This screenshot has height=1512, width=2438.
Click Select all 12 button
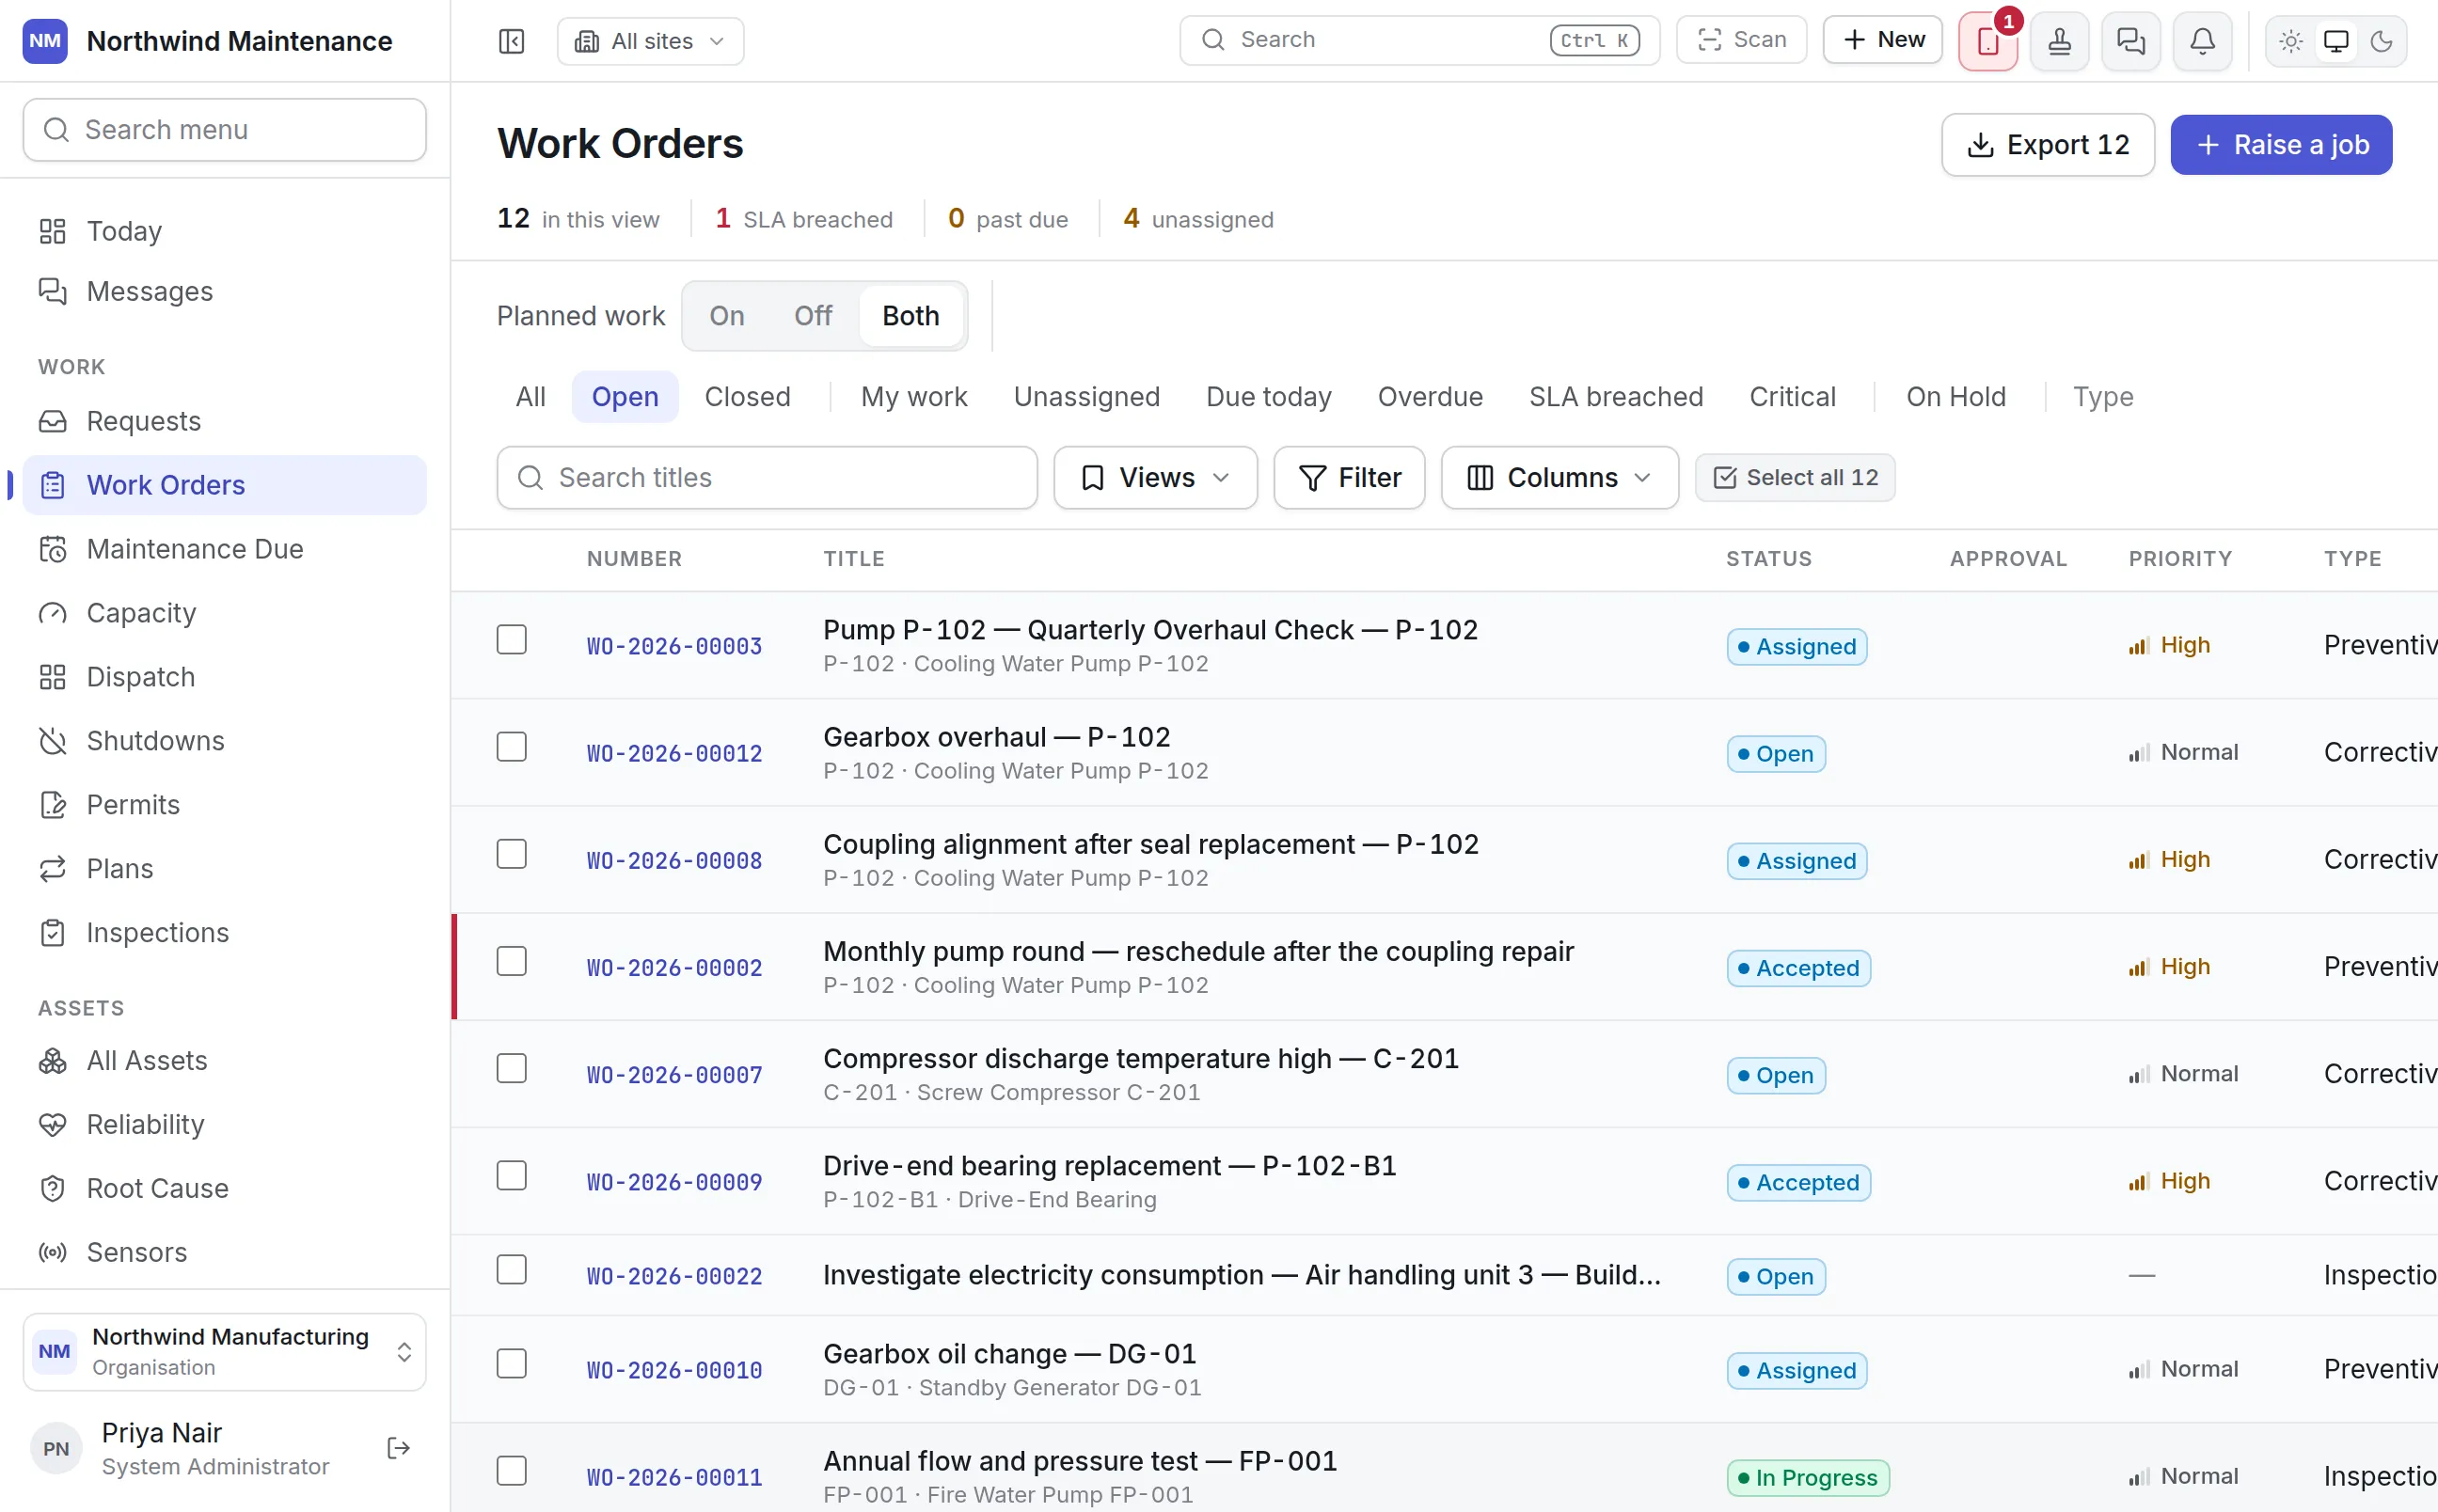click(1794, 478)
